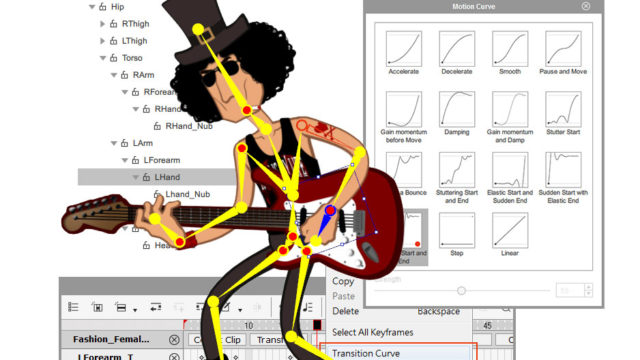Select the 'LHand' tree row label
This screenshot has height=360, width=640.
(x=167, y=177)
